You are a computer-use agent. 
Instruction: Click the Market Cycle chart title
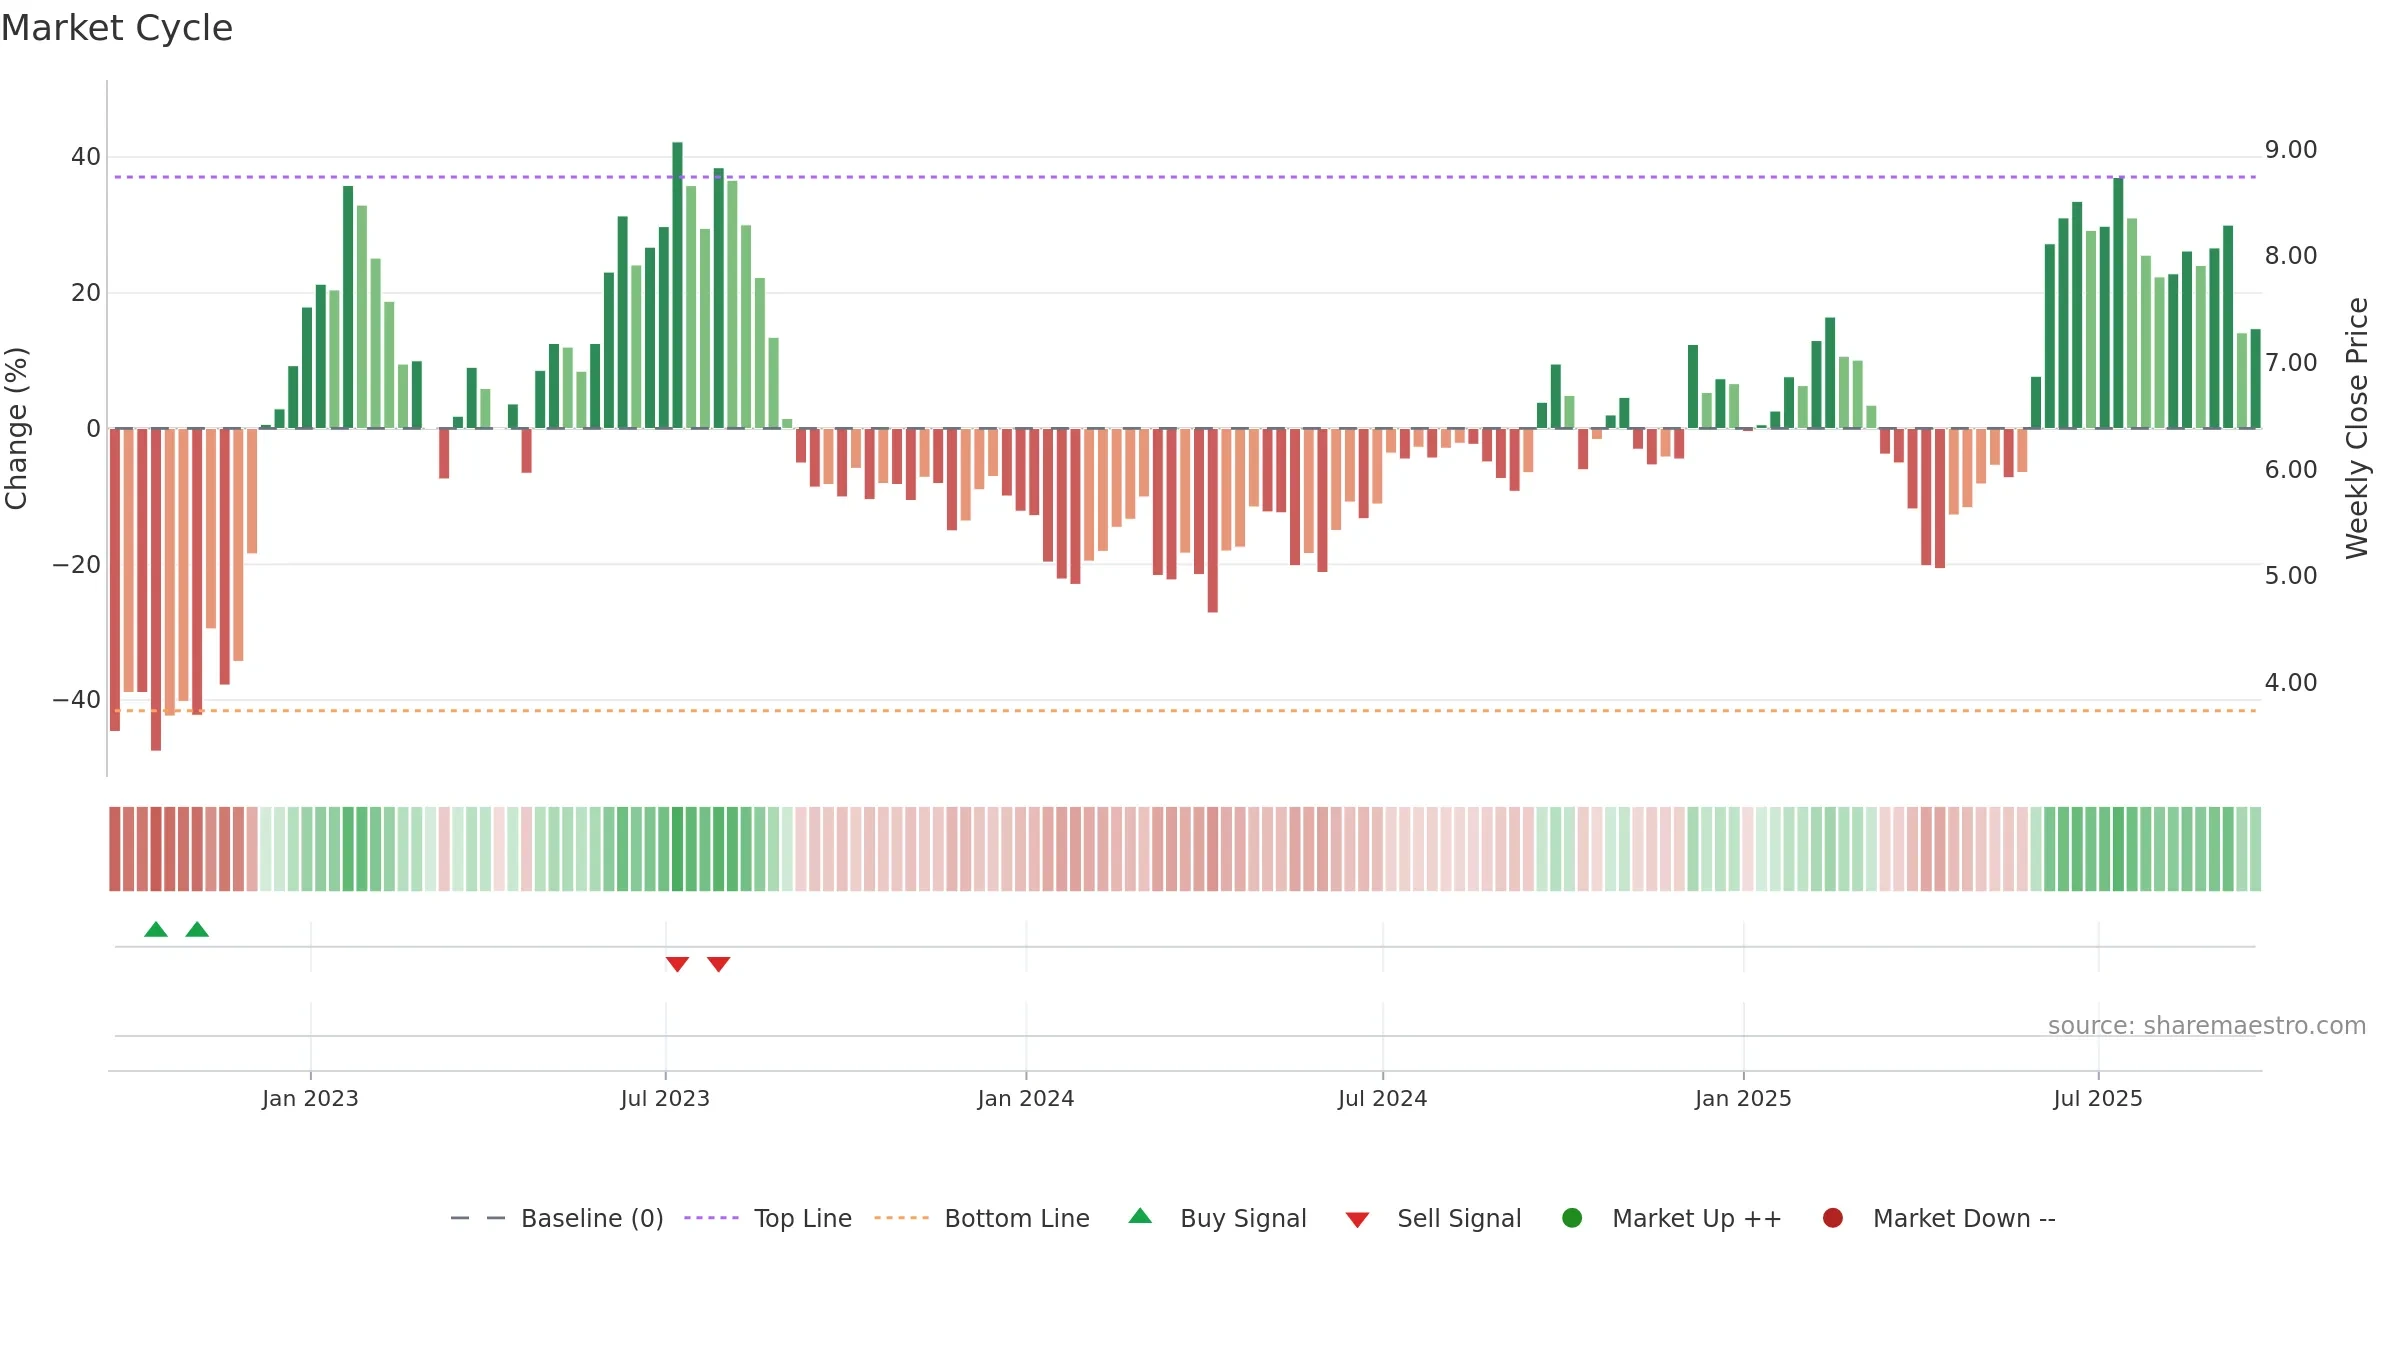117,28
